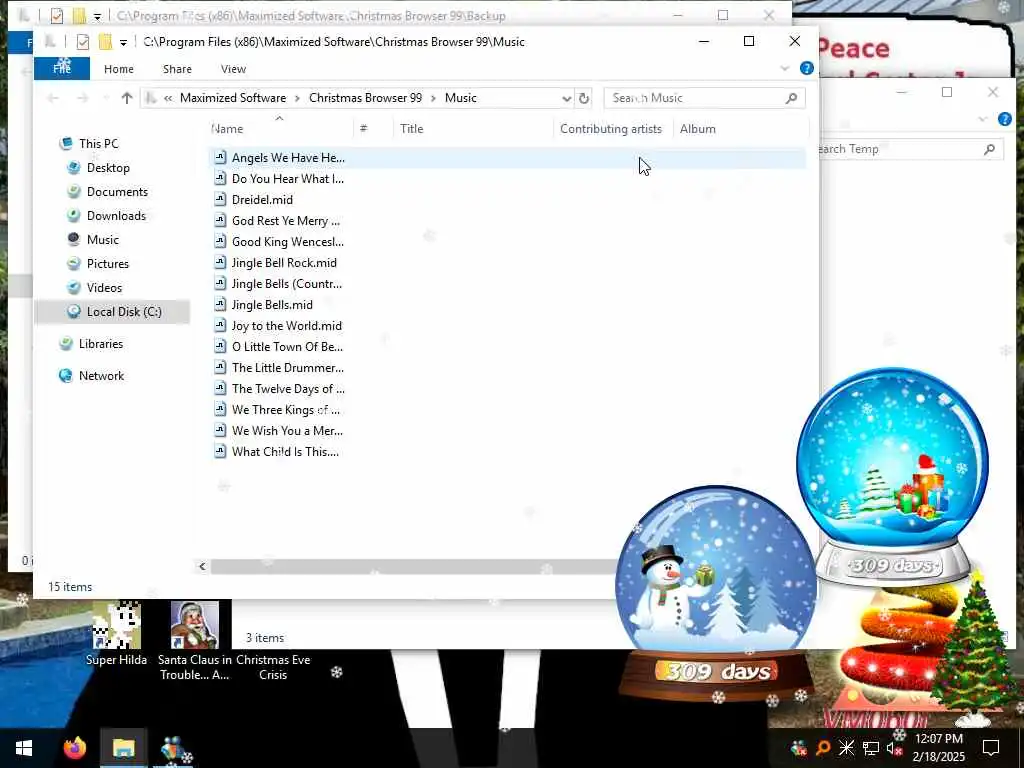The width and height of the screenshot is (1024, 768).
Task: Open Videos in the navigation pane
Action: click(104, 287)
